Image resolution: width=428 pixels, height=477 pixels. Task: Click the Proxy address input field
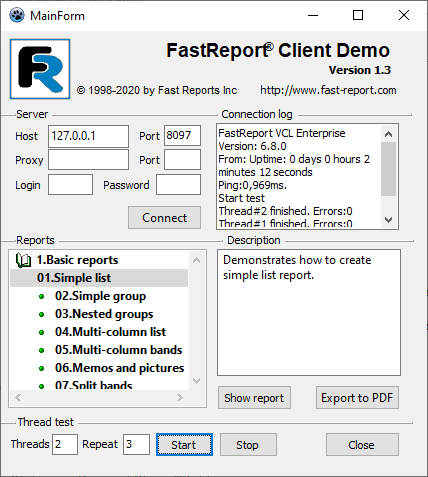pyautogui.click(x=88, y=160)
